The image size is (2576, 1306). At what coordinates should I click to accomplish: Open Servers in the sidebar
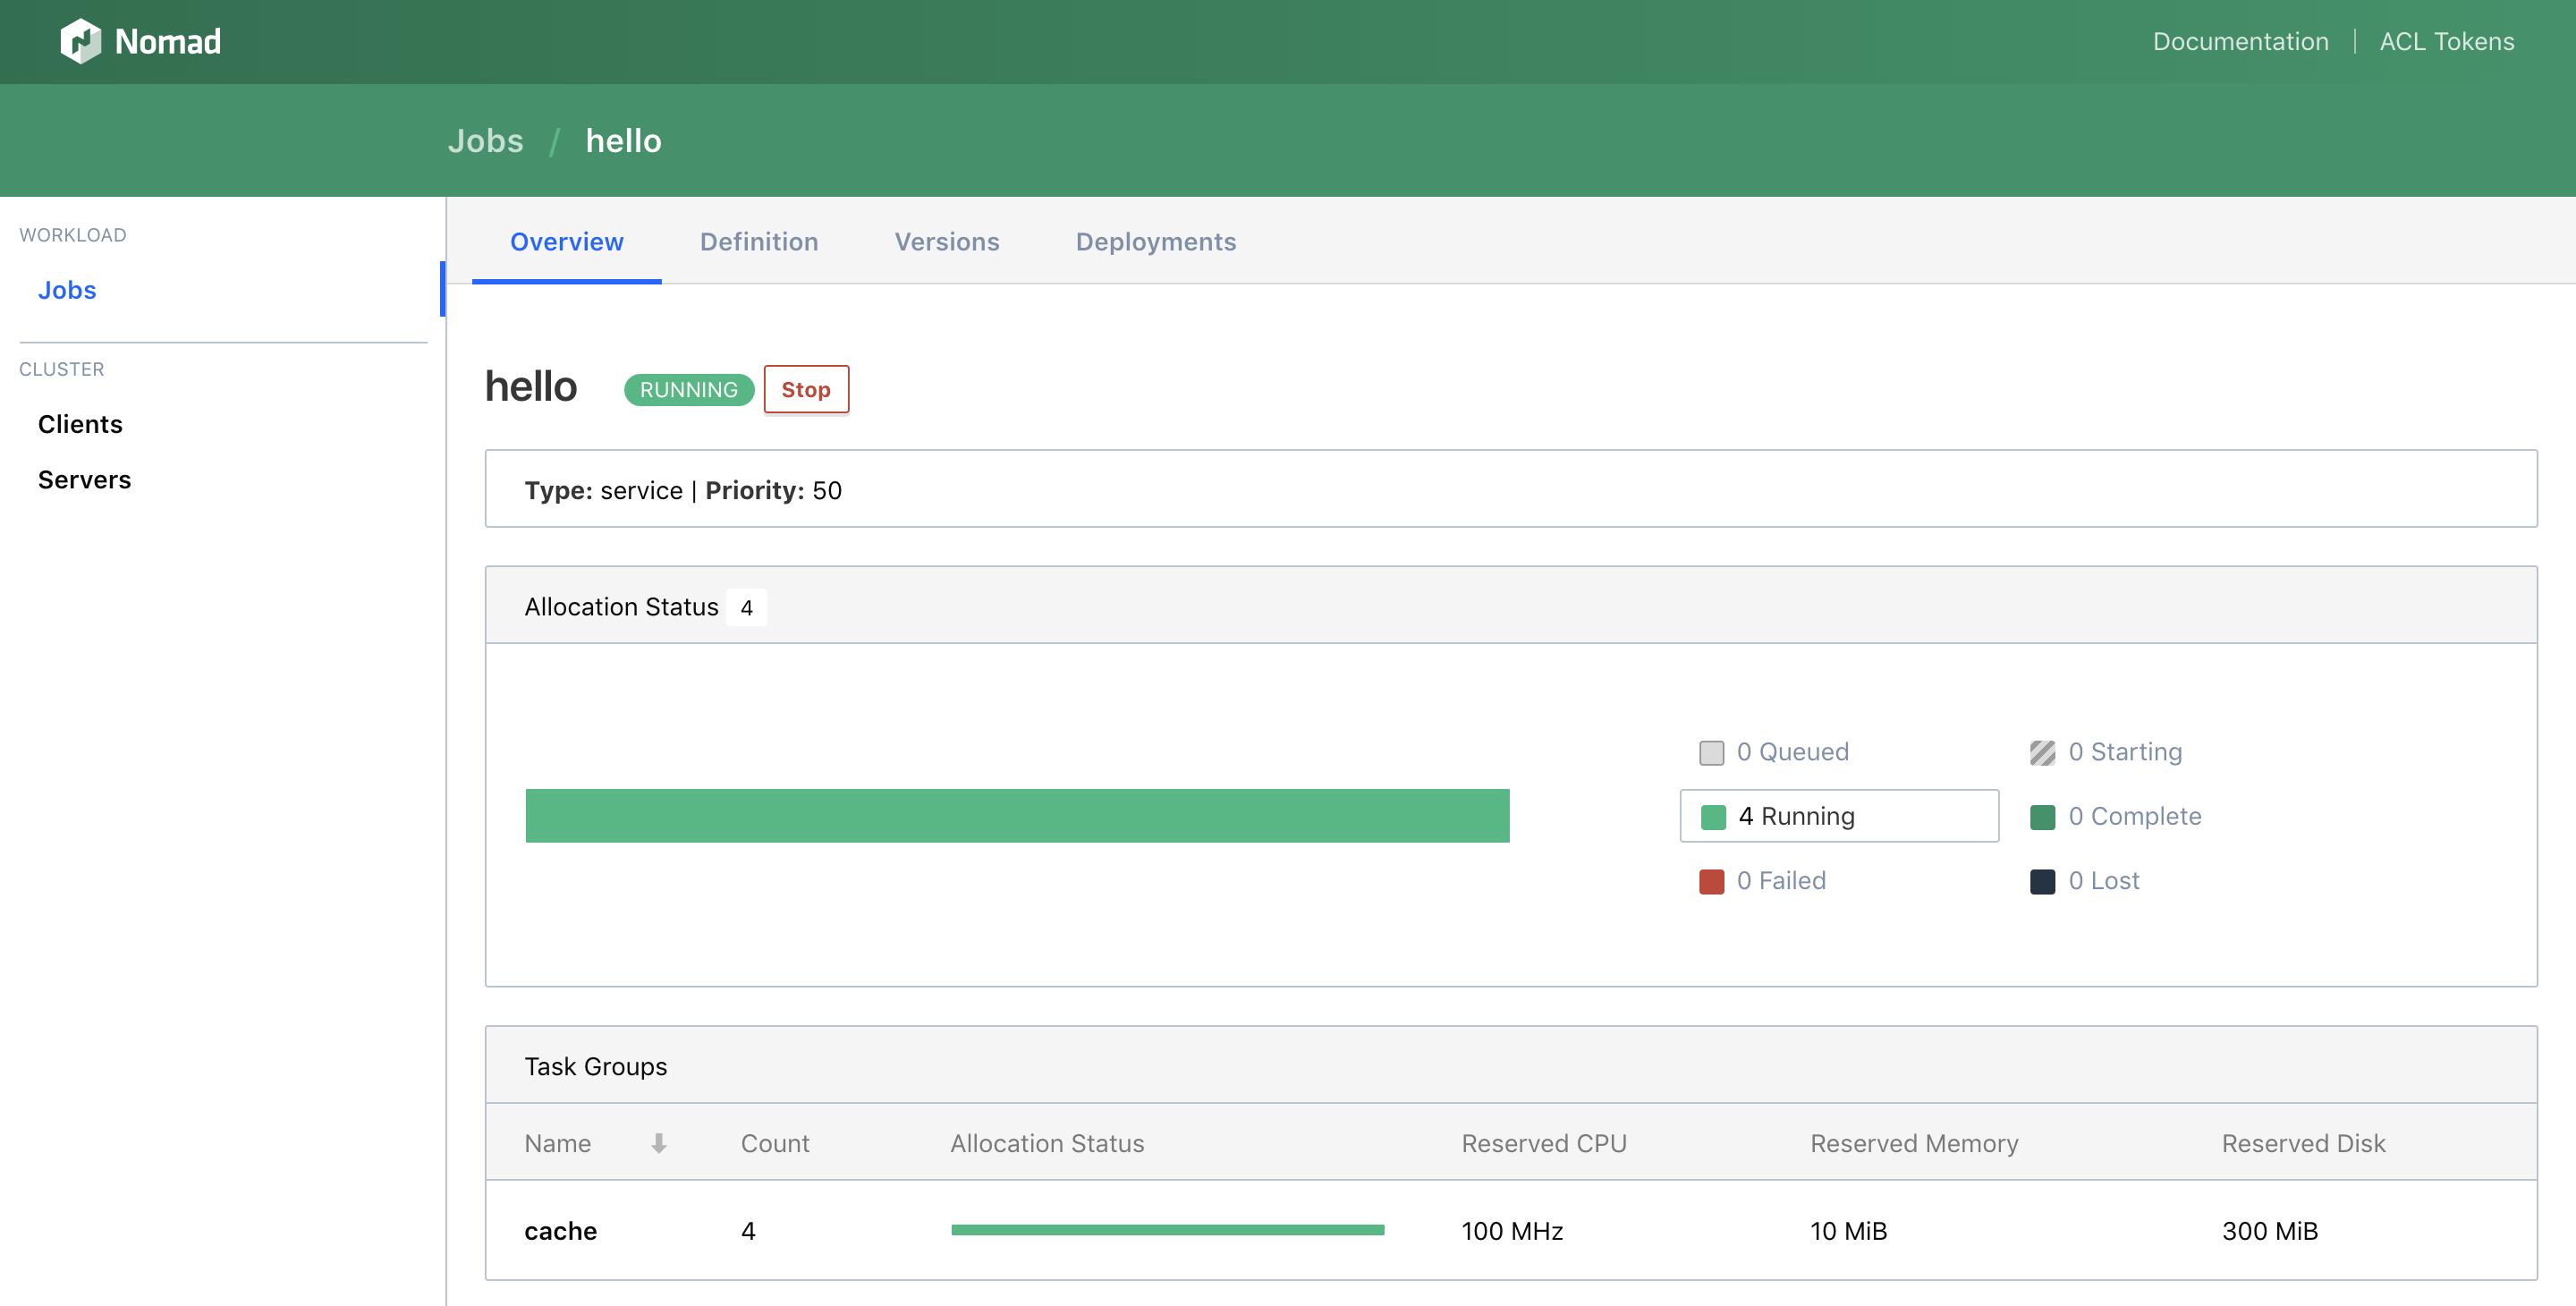(84, 480)
